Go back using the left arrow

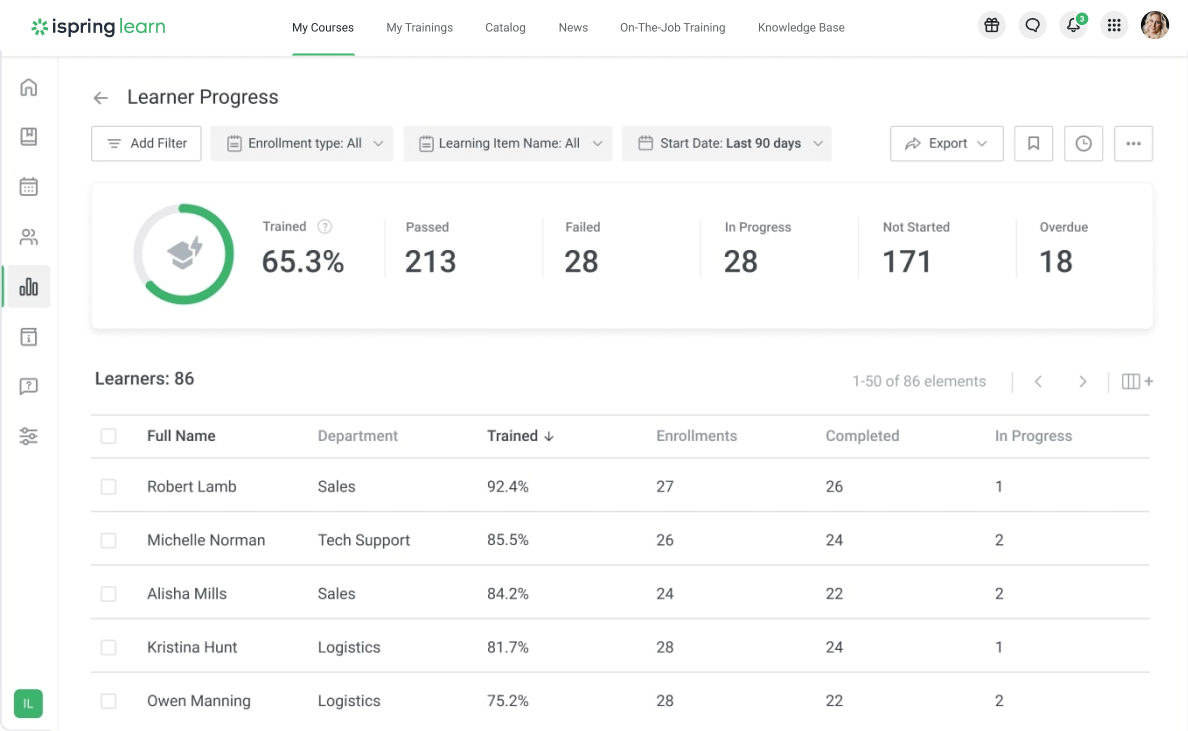(101, 98)
